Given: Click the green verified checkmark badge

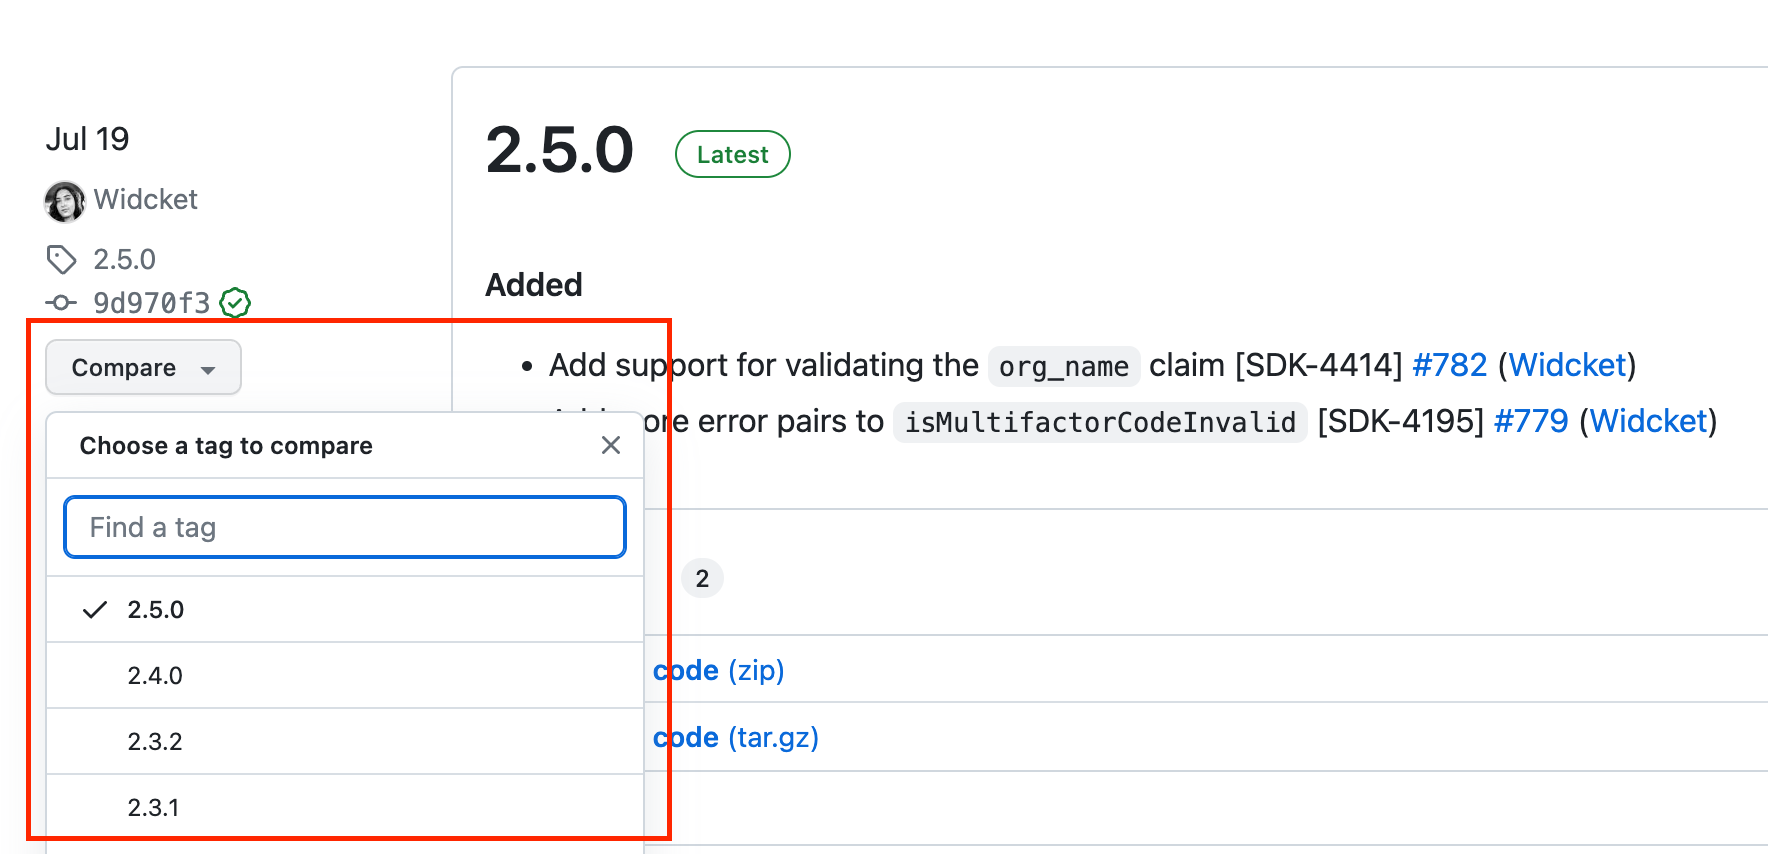Looking at the screenshot, I should click(235, 302).
